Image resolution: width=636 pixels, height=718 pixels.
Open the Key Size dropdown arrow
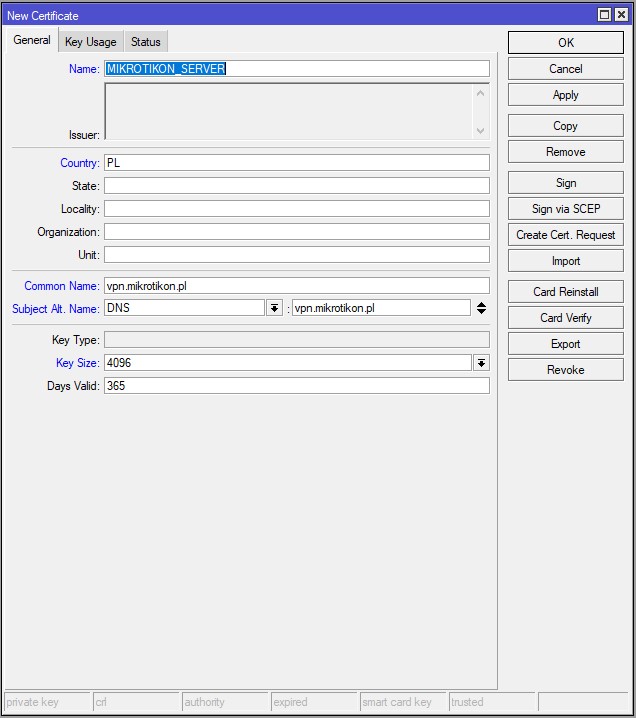[481, 363]
